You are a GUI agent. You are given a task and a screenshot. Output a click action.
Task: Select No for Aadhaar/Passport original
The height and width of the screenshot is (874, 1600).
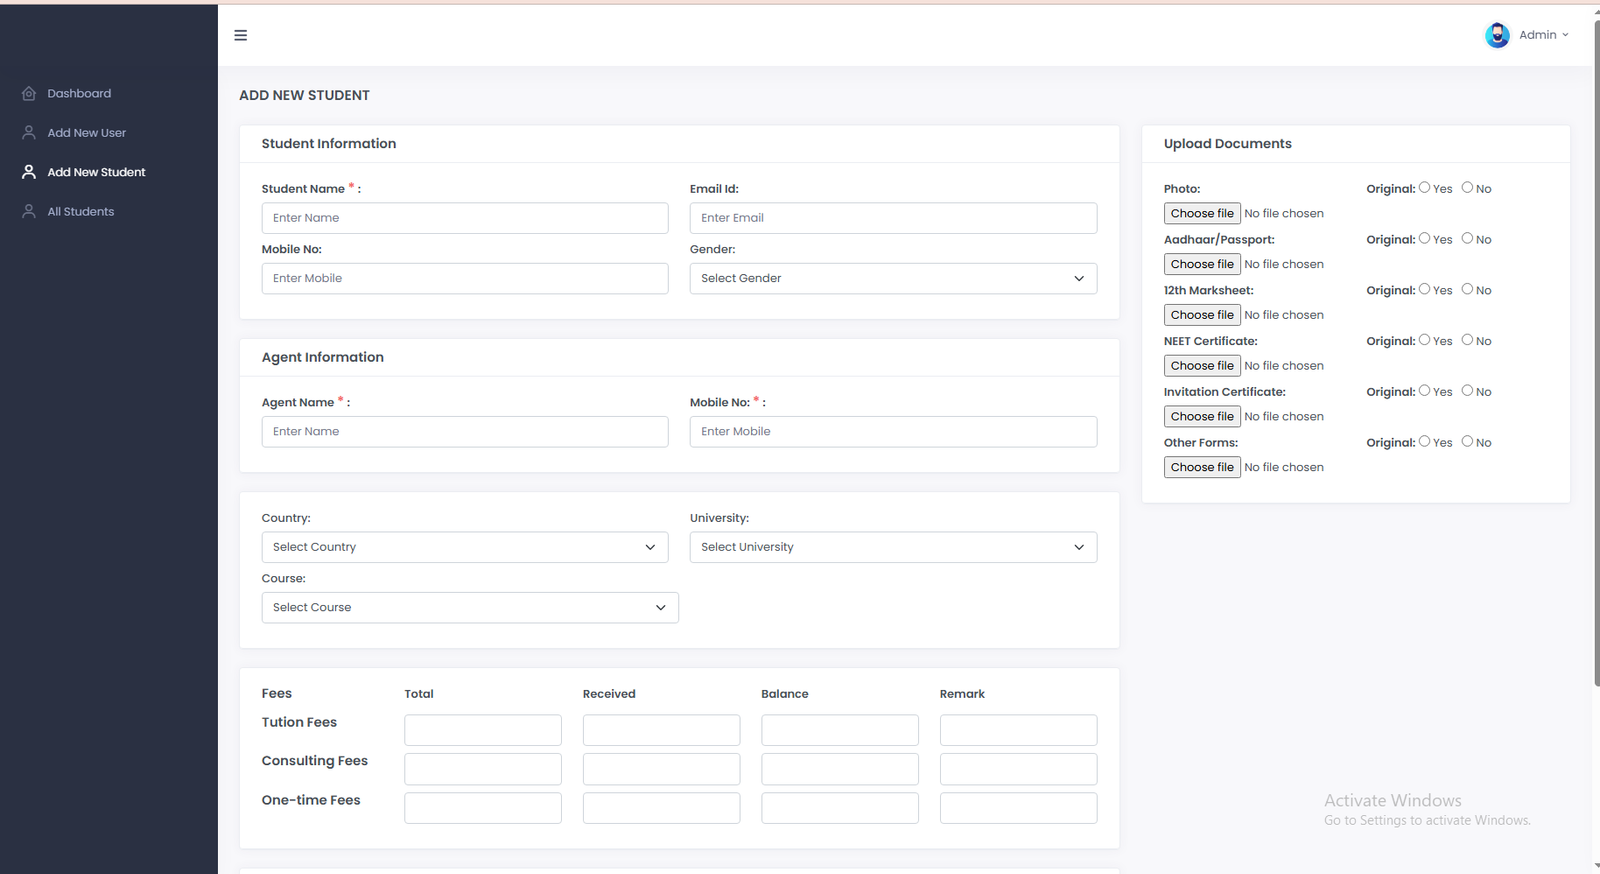click(1467, 238)
